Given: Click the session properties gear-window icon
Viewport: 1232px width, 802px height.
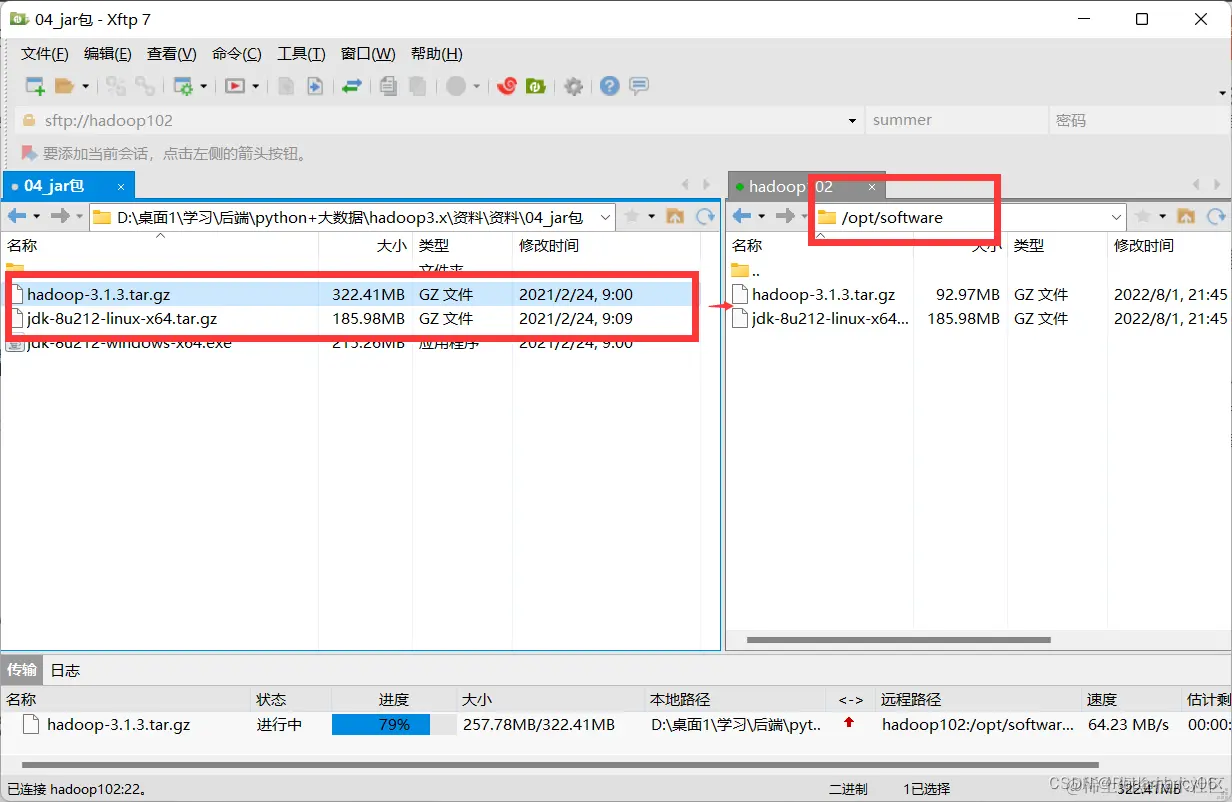Looking at the screenshot, I should (x=183, y=86).
